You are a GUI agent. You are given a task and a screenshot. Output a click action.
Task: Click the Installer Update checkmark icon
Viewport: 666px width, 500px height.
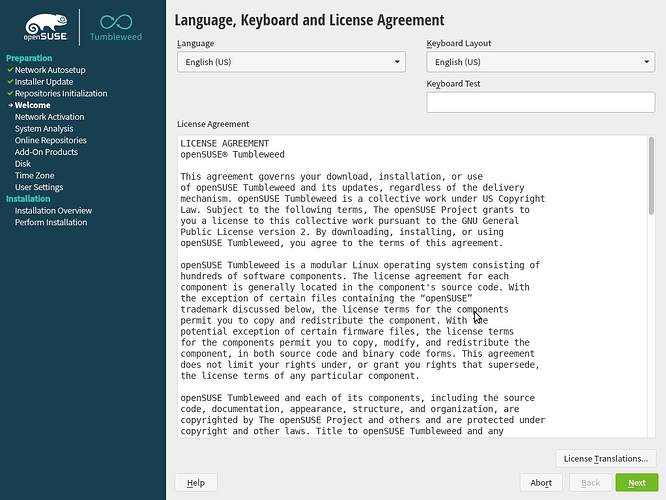[x=9, y=82]
